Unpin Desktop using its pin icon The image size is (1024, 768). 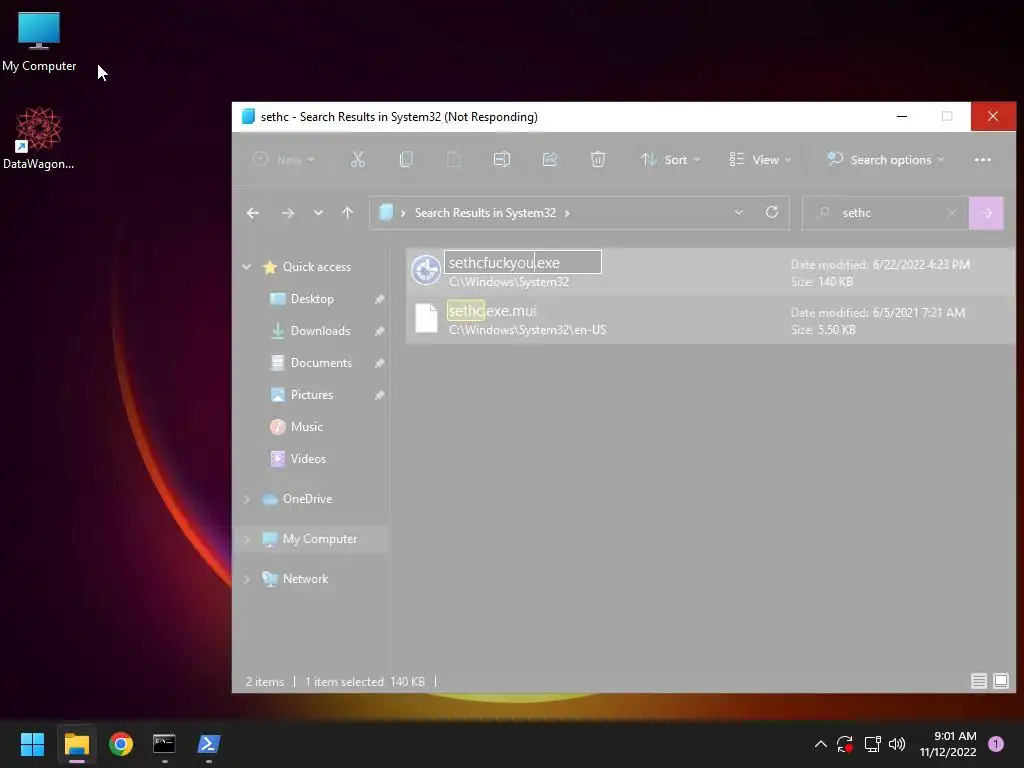click(379, 299)
